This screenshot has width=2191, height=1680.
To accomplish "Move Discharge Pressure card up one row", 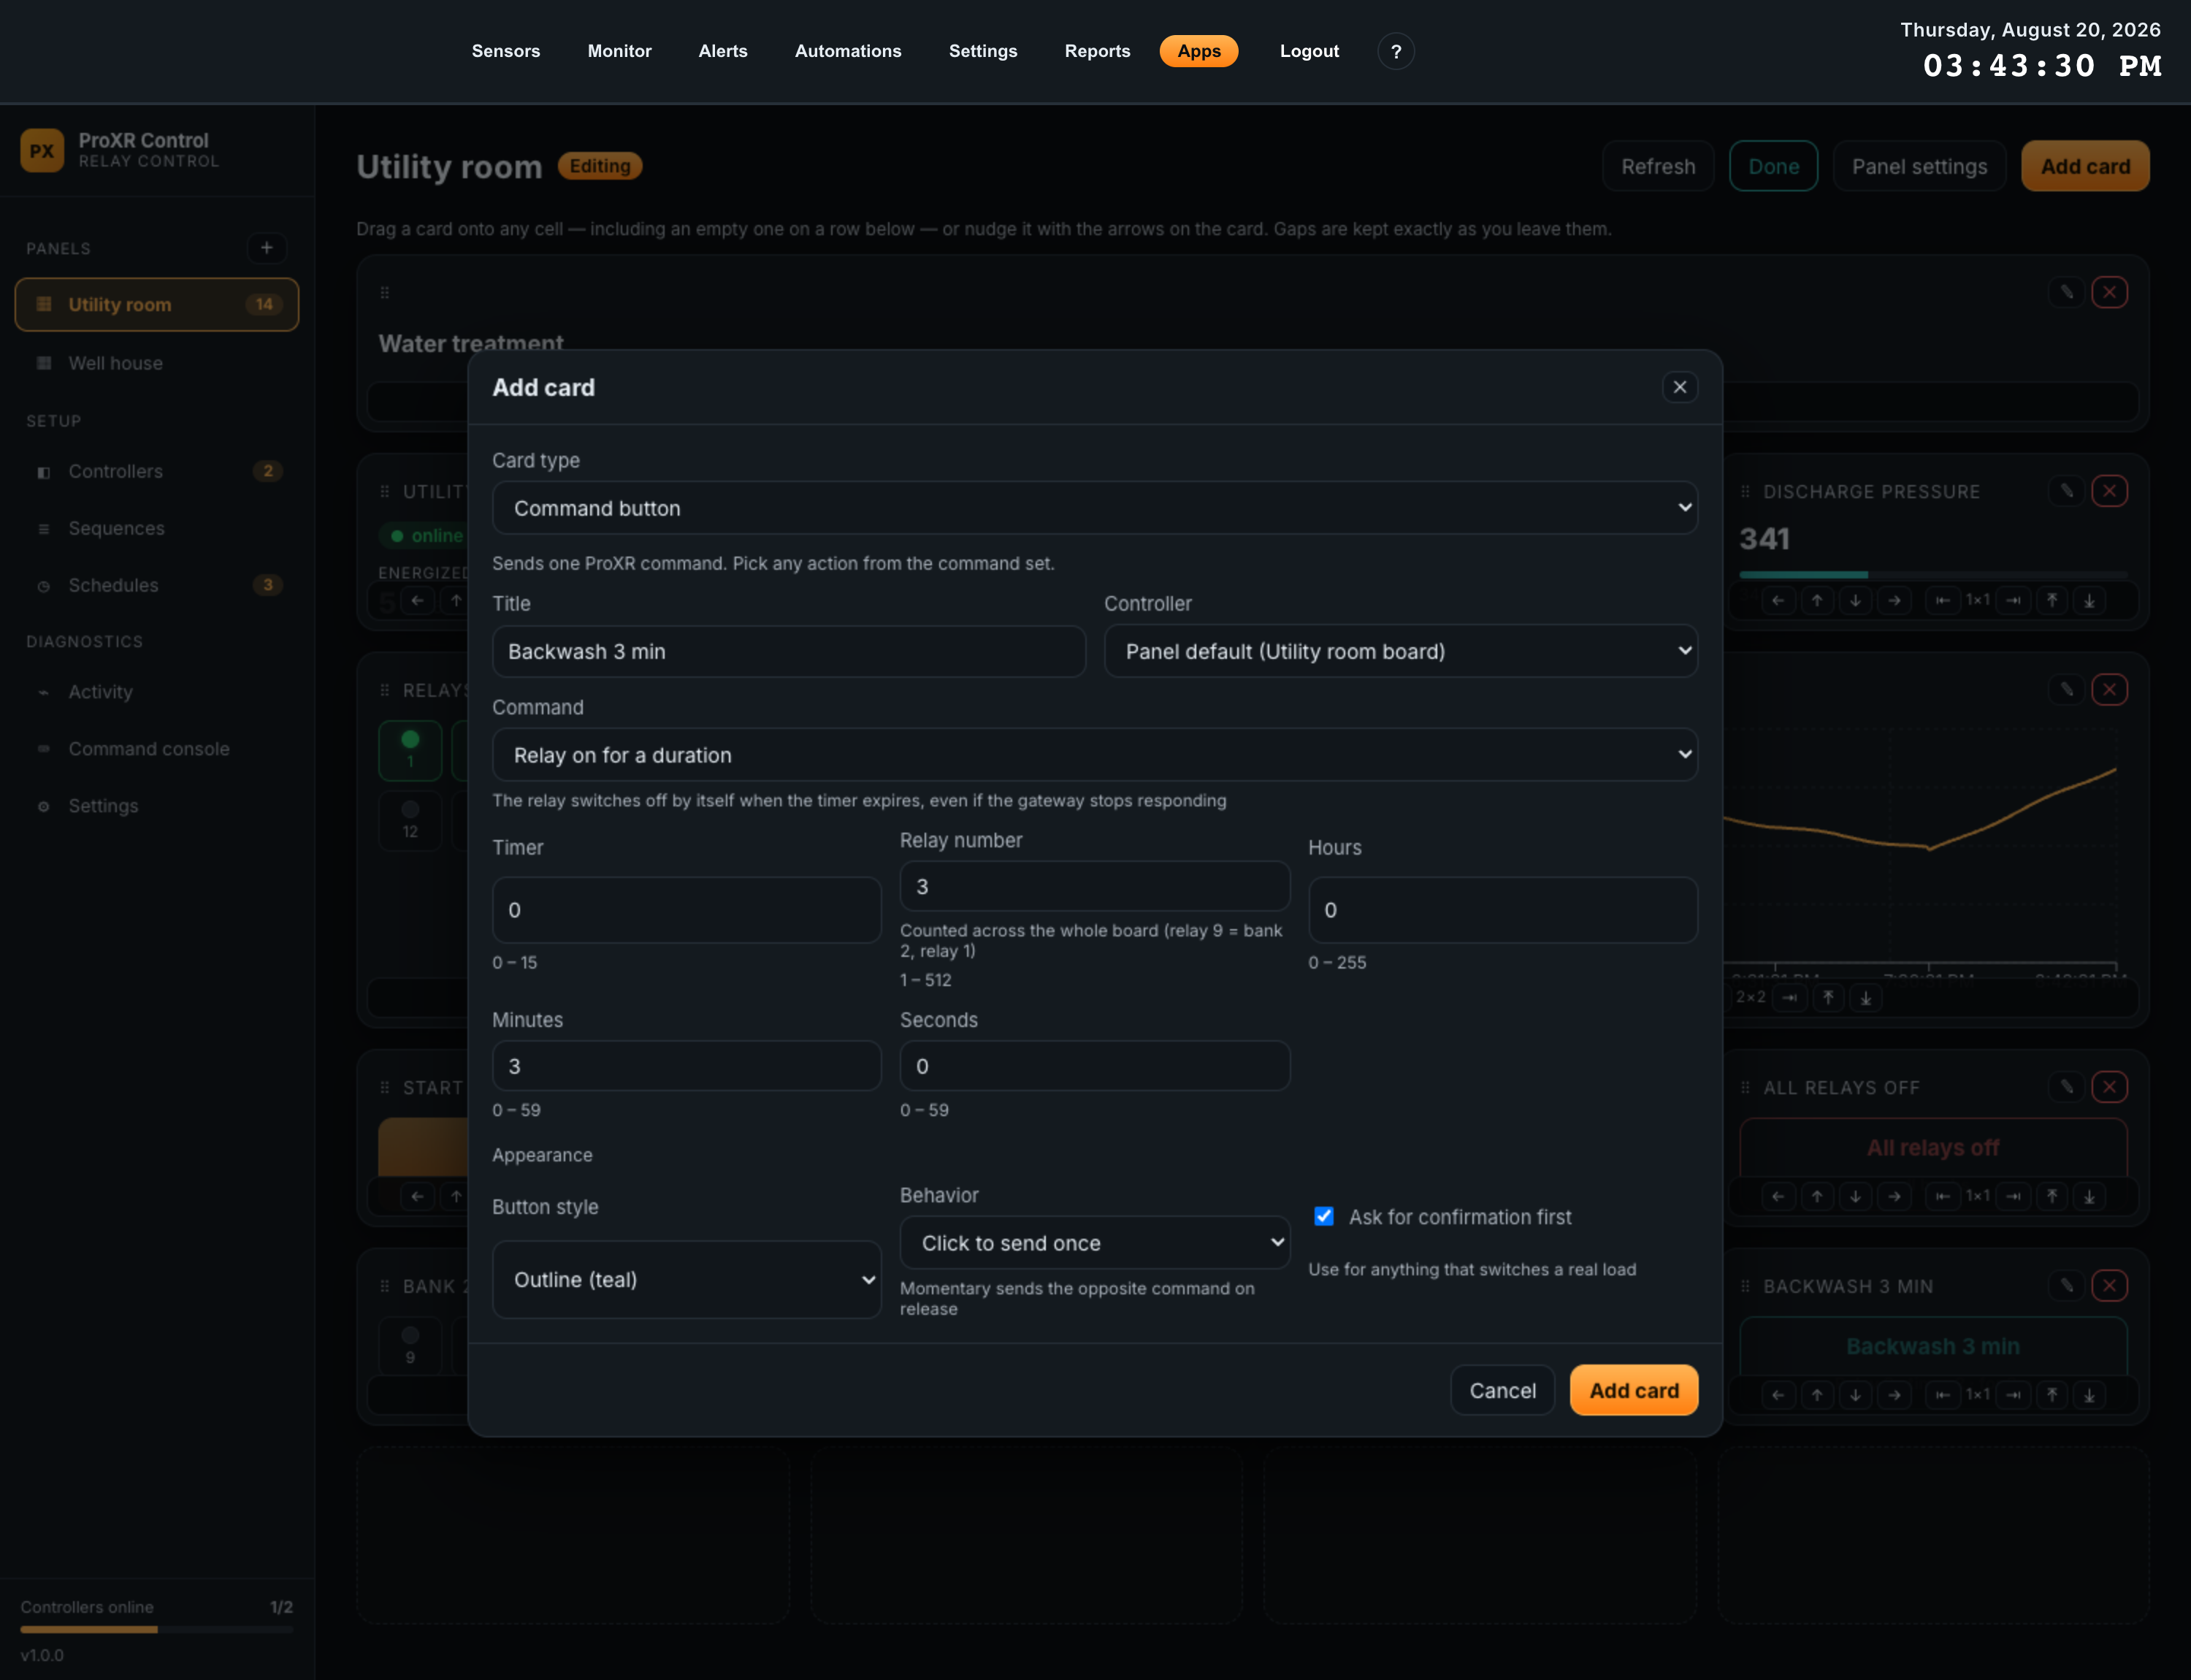I will pyautogui.click(x=1817, y=600).
